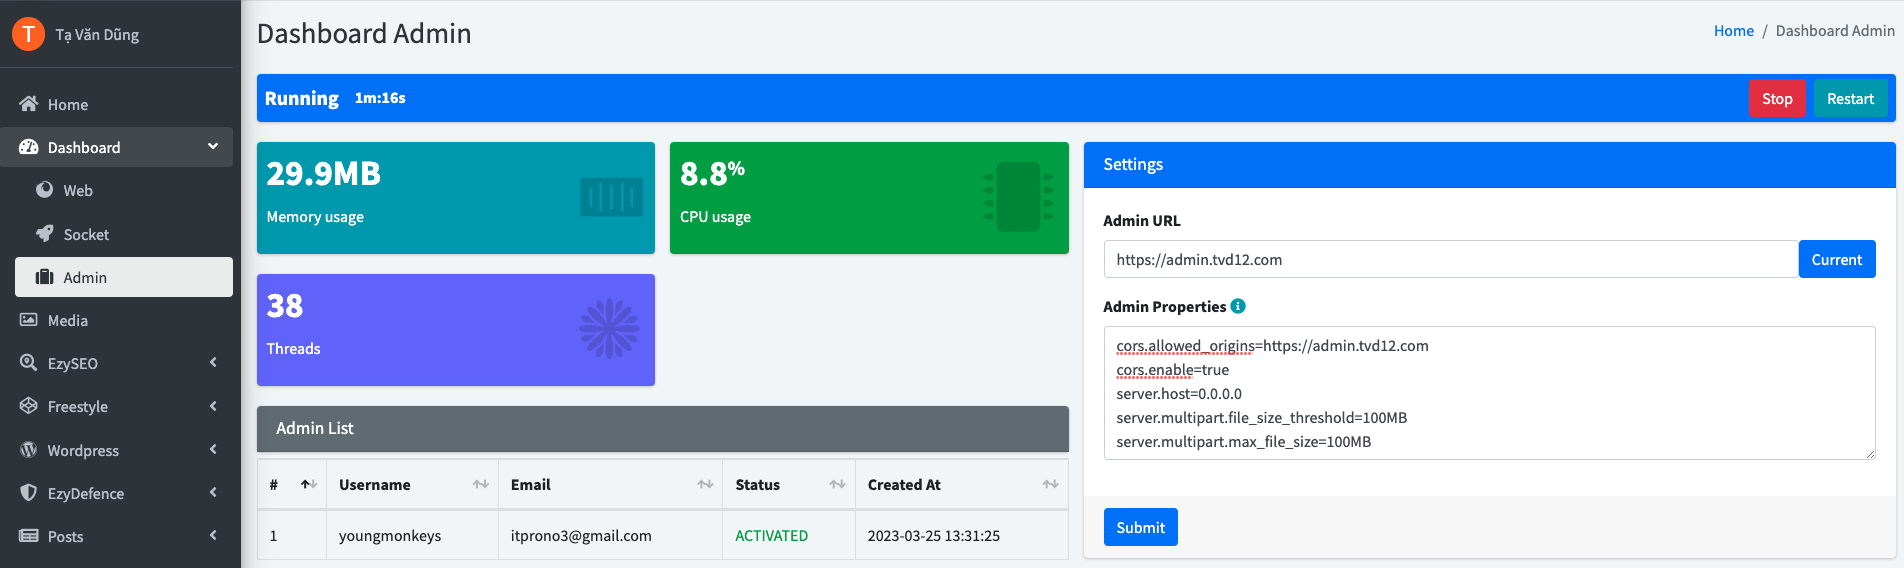
Task: Expand the Posts submenu arrow
Action: 213,535
